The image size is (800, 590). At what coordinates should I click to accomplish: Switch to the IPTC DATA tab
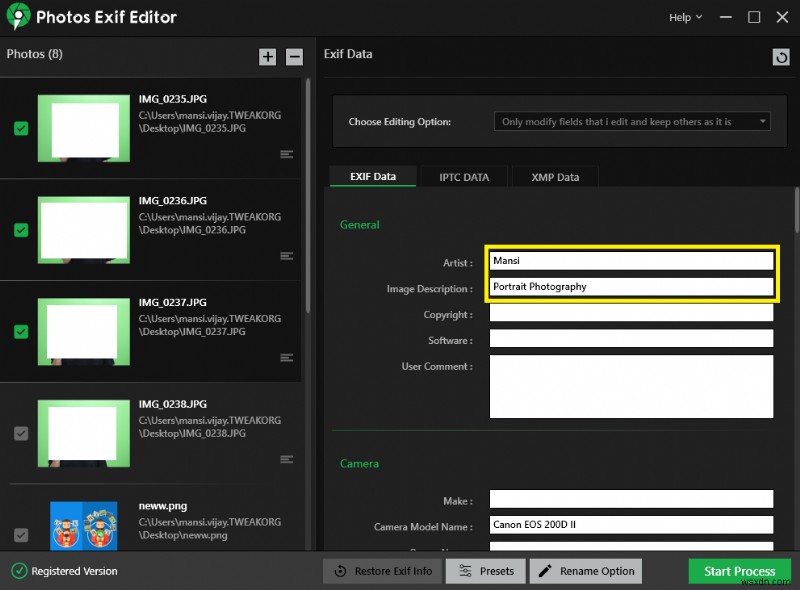coord(463,176)
